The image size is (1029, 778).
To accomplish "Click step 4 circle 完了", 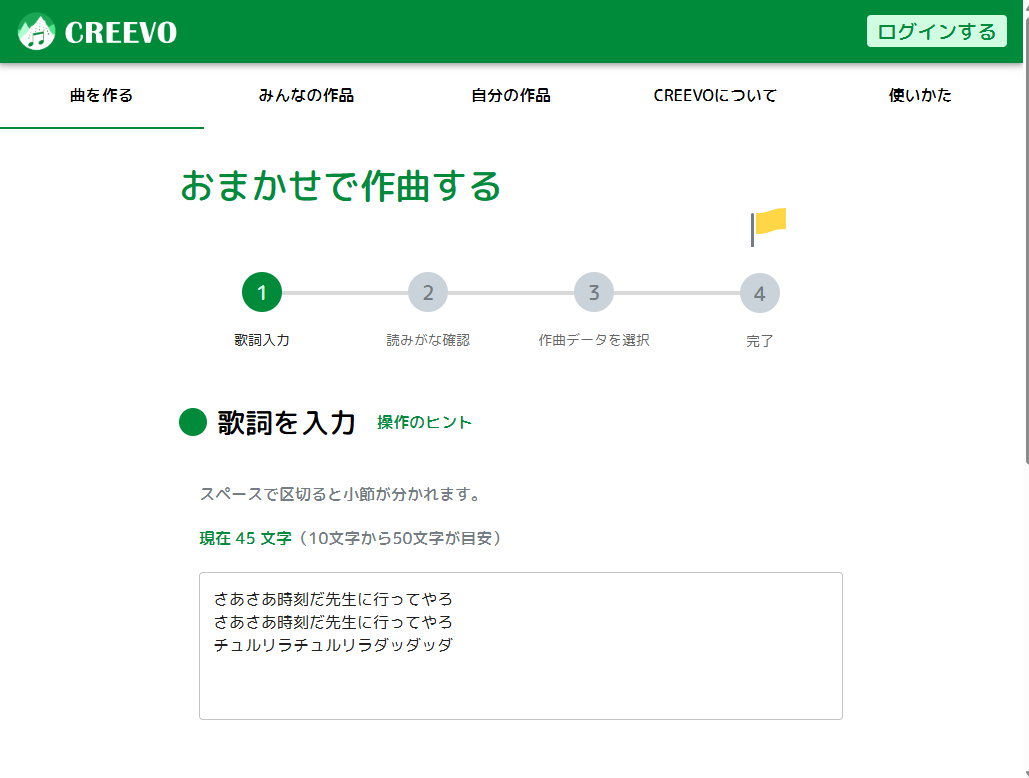I will tap(760, 293).
